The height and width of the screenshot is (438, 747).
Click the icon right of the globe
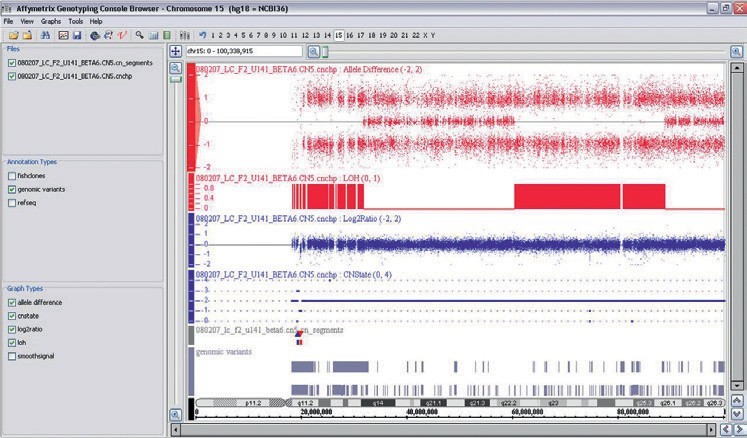tap(108, 35)
